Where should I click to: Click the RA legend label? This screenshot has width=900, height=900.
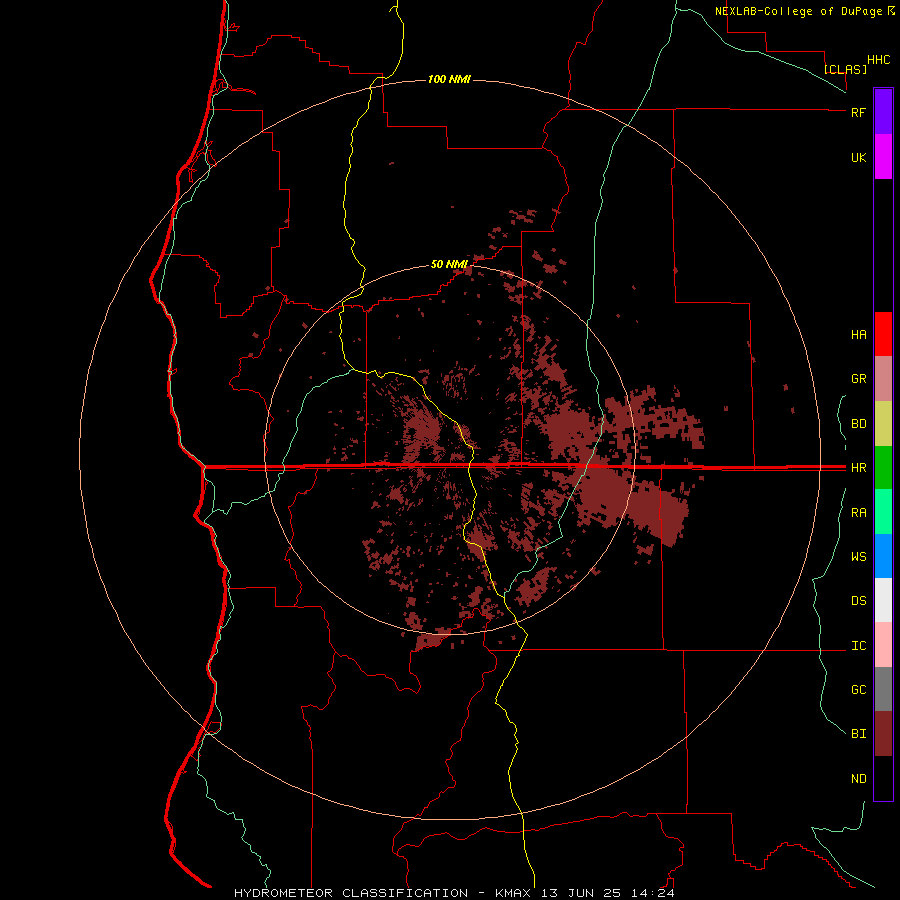pyautogui.click(x=858, y=513)
